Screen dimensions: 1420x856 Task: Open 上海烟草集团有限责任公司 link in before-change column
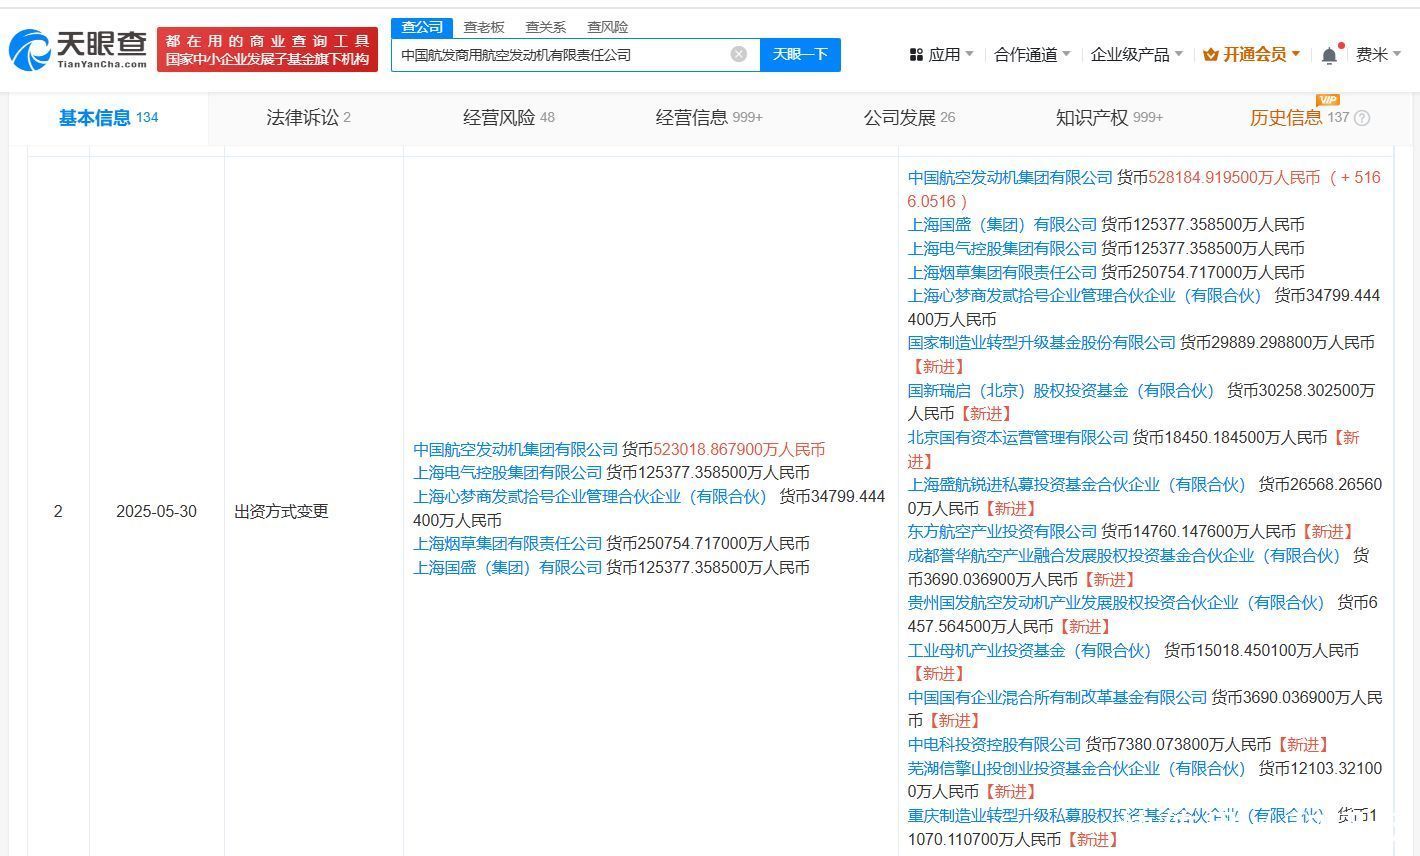[x=508, y=544]
